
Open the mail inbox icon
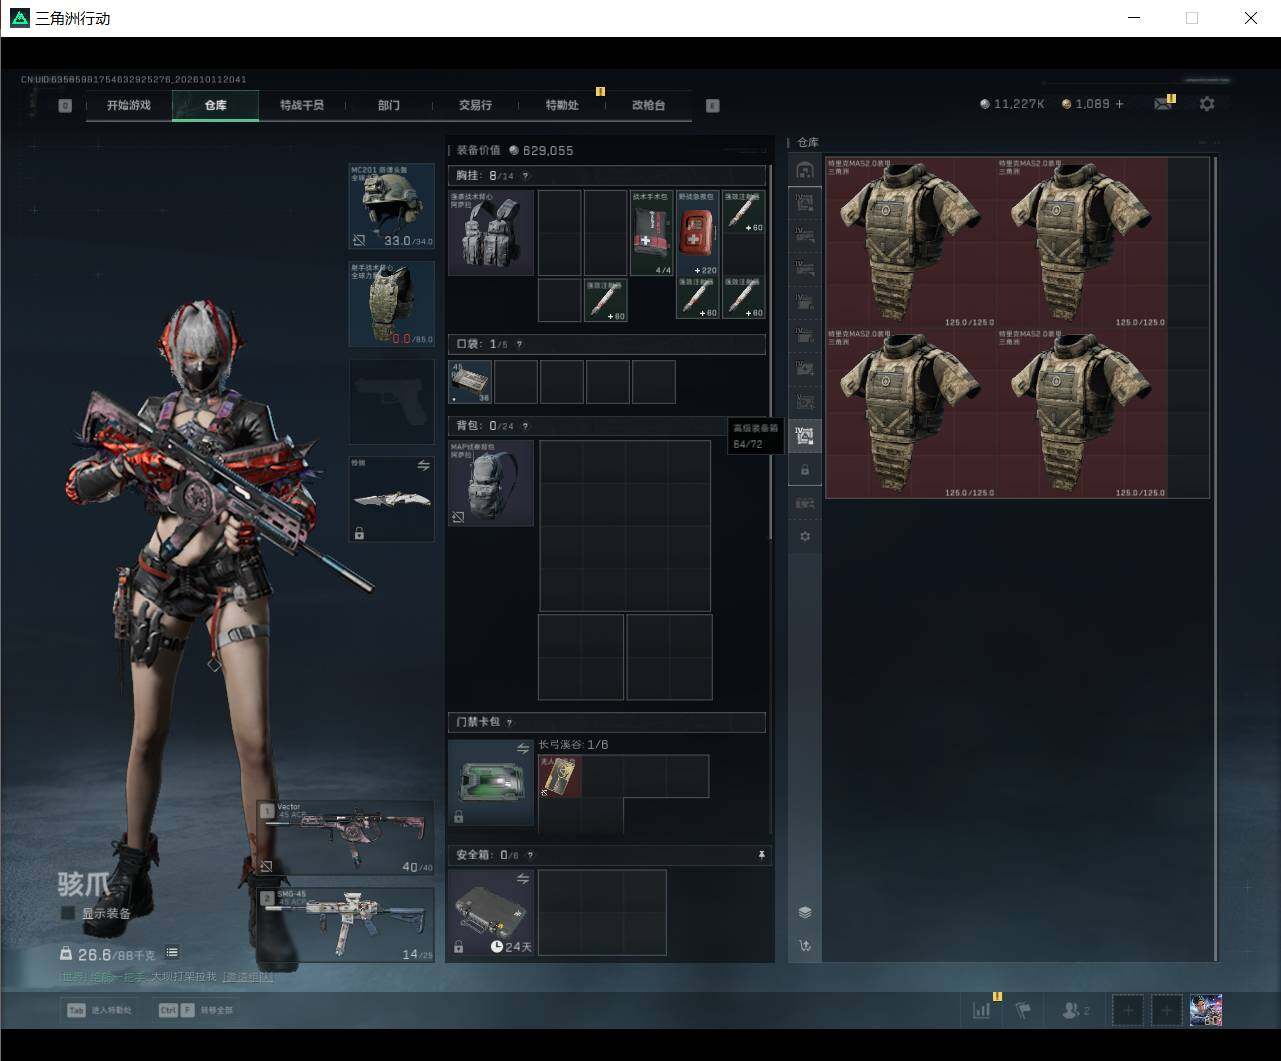[x=1162, y=104]
